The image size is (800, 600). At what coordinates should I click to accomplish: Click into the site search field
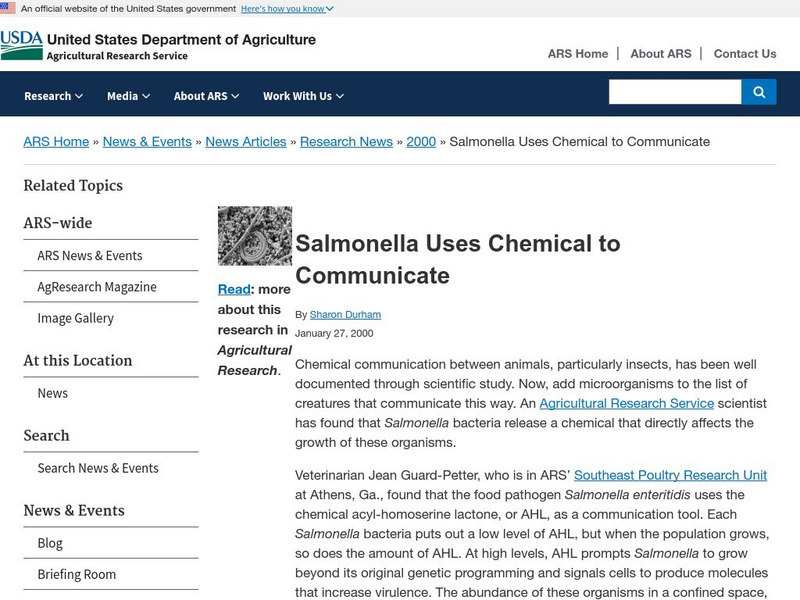click(x=675, y=92)
